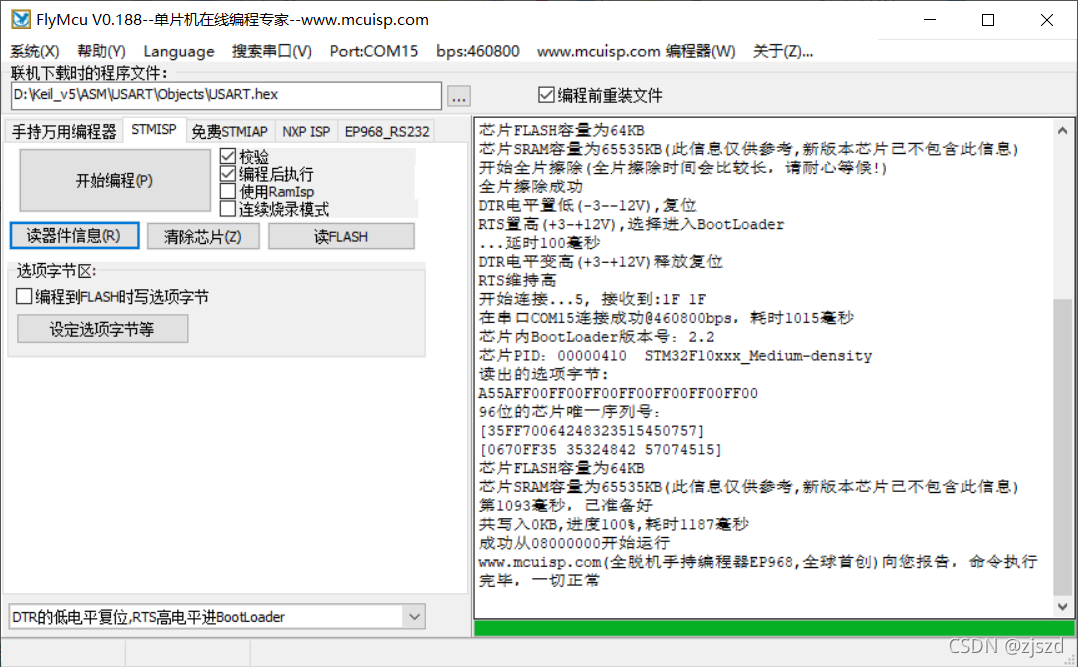The height and width of the screenshot is (667, 1078).
Task: Click log line 芯片内BootLoader版本号: 2.2
Action: 597,336
